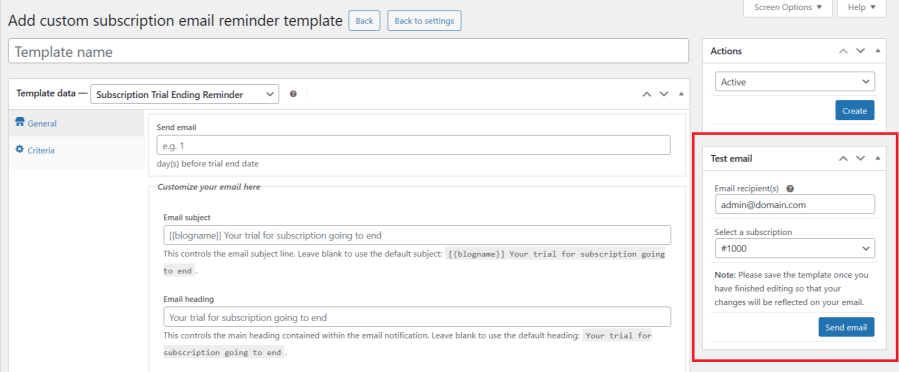
Task: Click the Template name input field
Action: point(349,52)
